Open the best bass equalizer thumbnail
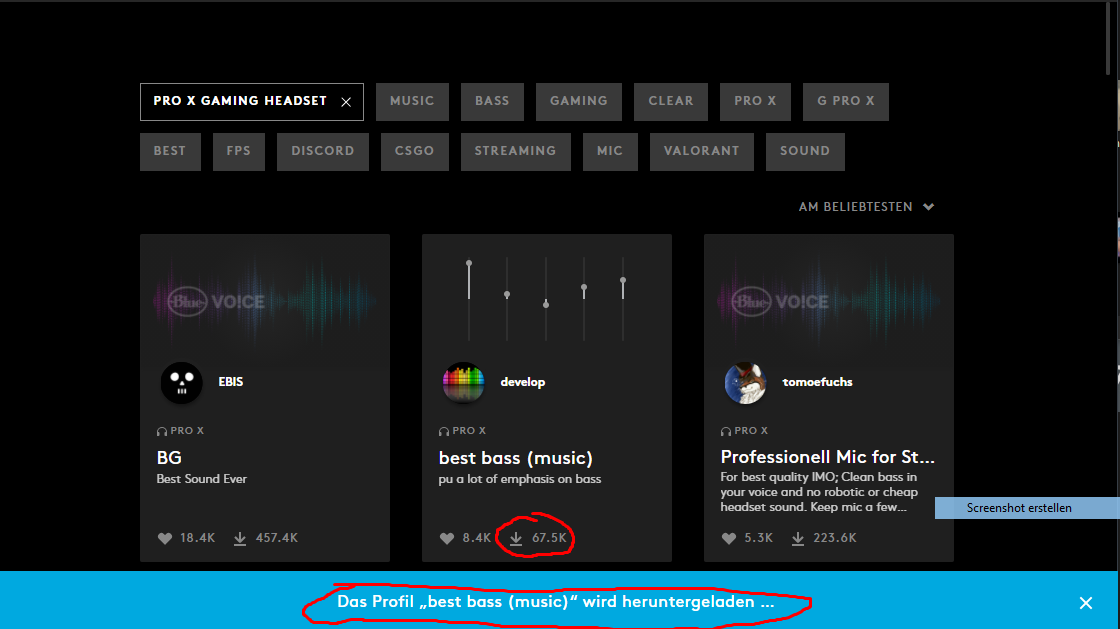Screen dimensions: 1120x629 tap(546, 298)
